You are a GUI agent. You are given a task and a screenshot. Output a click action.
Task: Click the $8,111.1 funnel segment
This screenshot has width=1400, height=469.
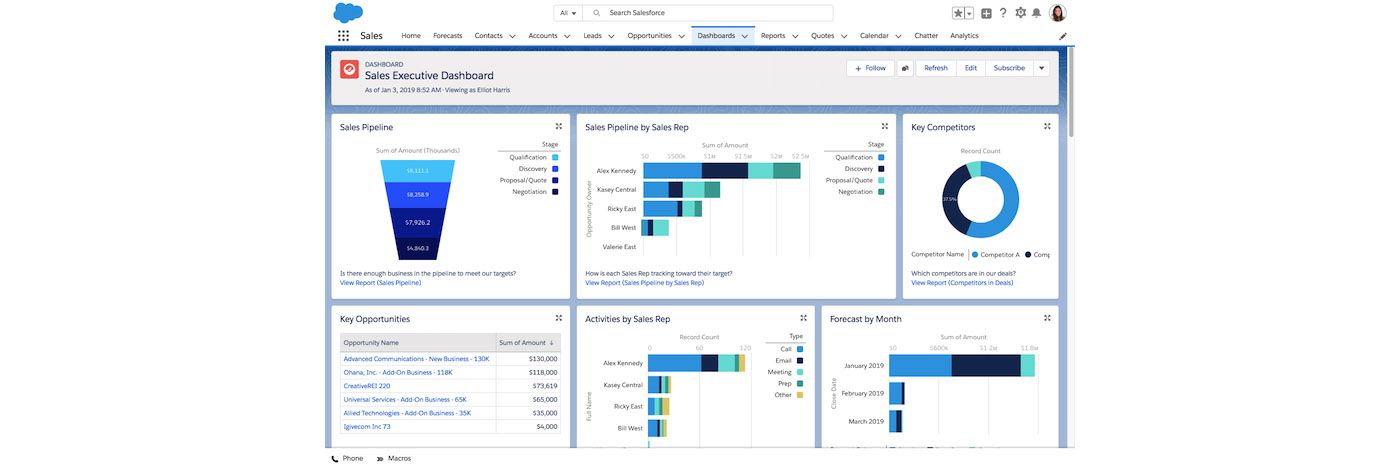[x=418, y=171]
